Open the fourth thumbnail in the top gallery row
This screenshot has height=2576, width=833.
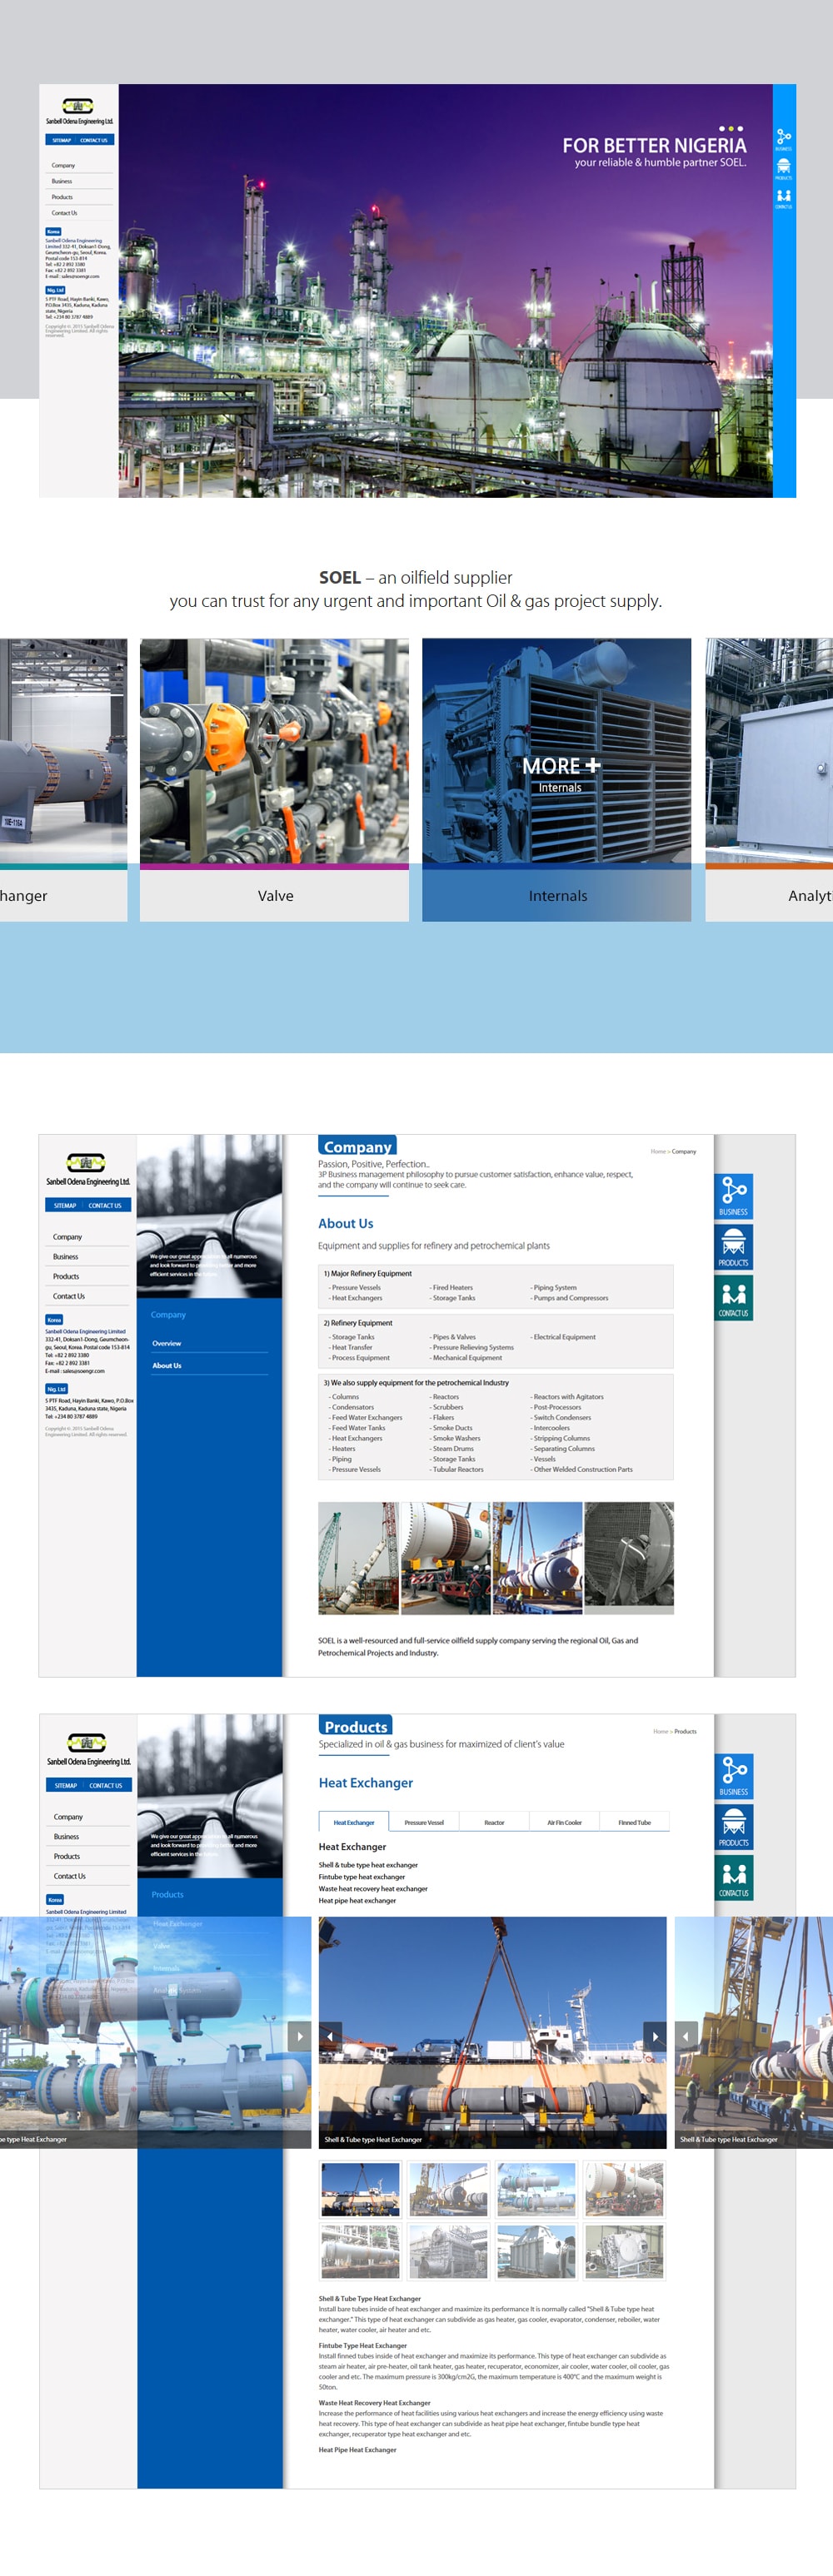coord(624,2189)
